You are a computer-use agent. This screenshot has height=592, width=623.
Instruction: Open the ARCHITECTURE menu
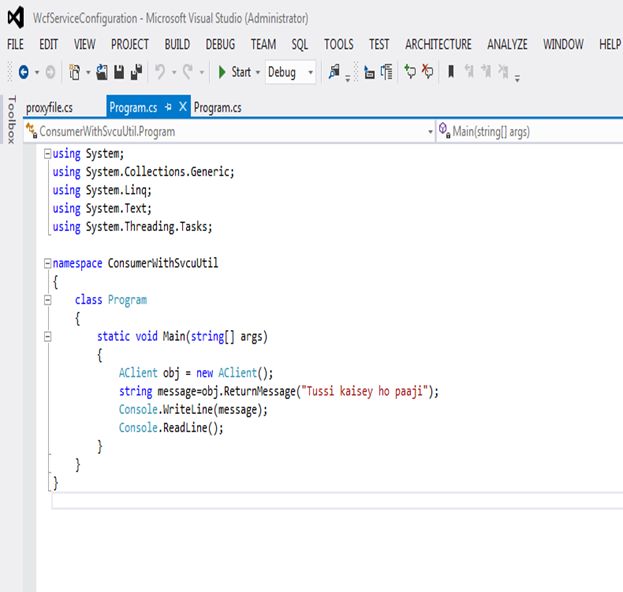(x=438, y=44)
